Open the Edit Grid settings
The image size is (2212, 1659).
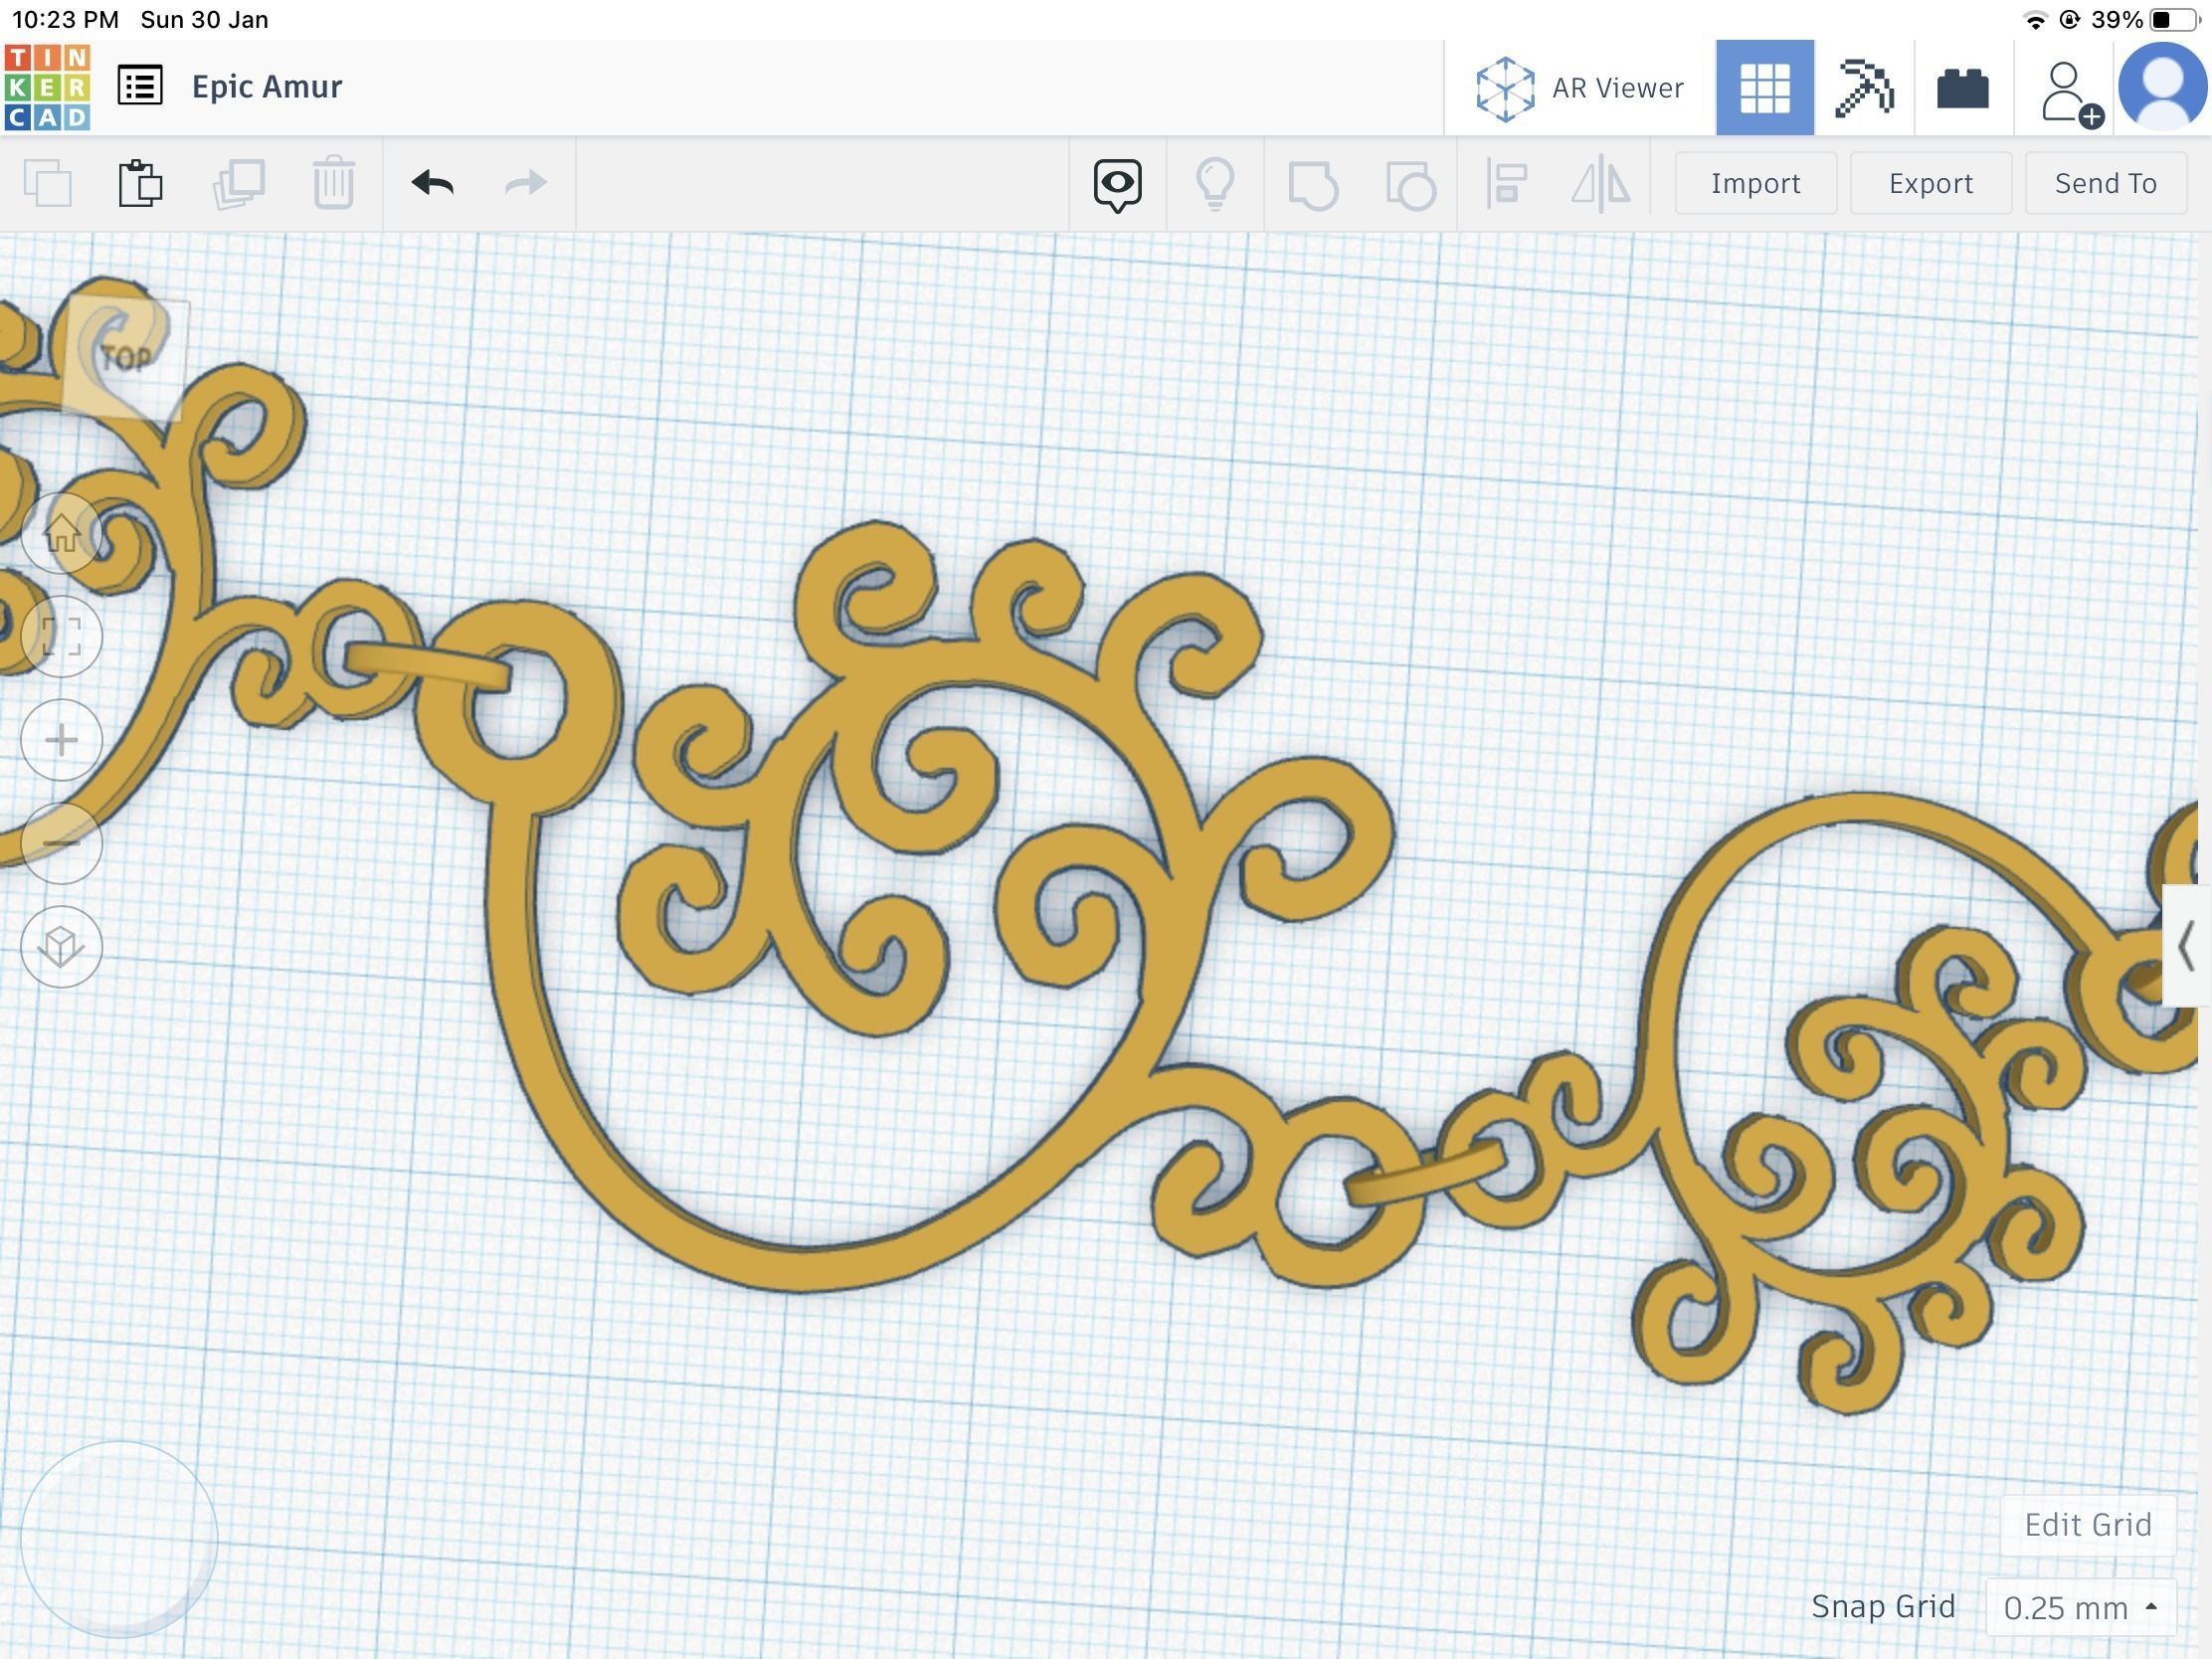click(2087, 1525)
